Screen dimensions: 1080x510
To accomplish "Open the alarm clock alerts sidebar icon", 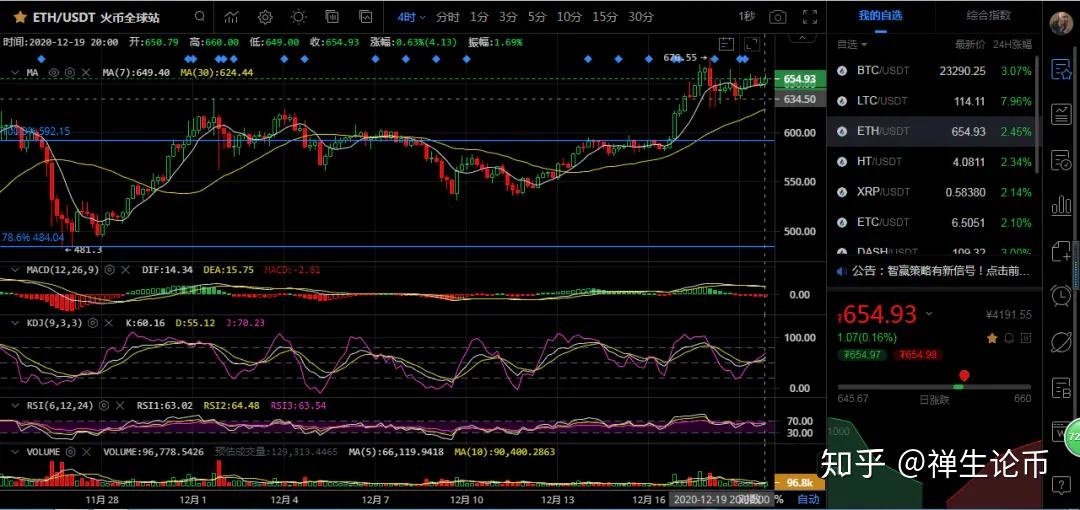I will point(1061,296).
